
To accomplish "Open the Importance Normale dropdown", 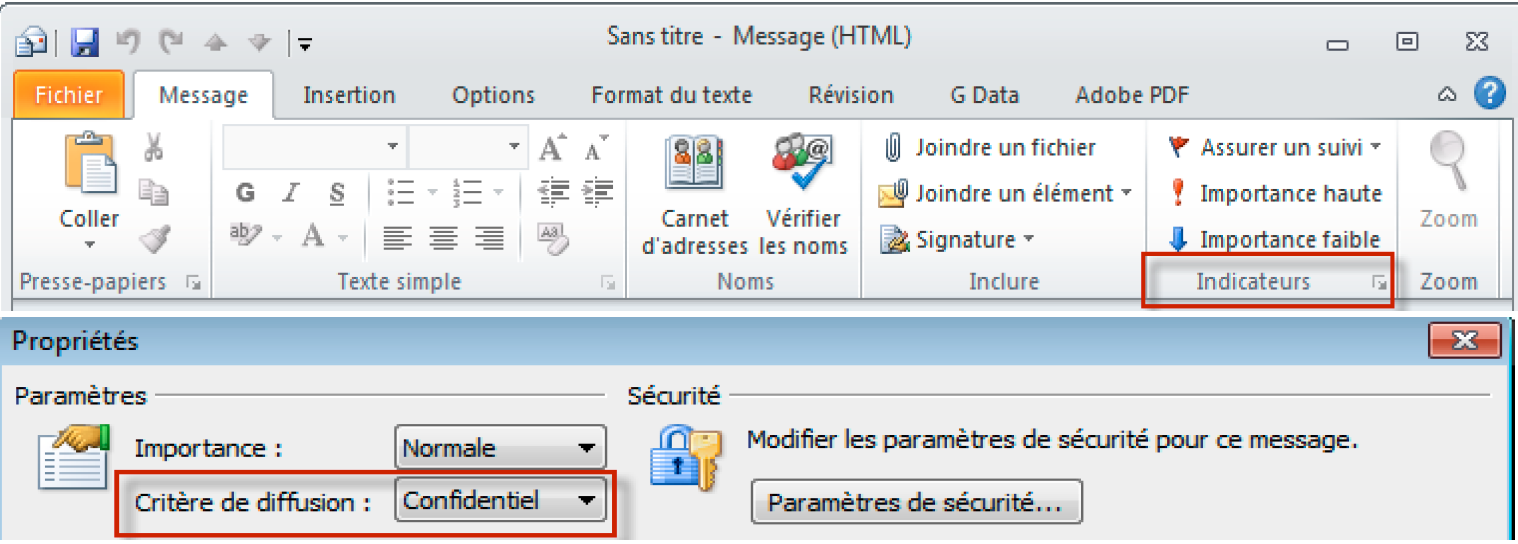I will 501,448.
